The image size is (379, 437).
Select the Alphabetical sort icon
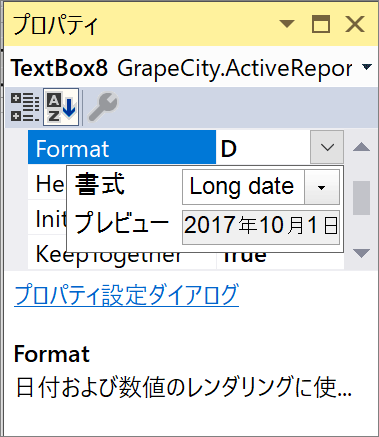pos(61,107)
